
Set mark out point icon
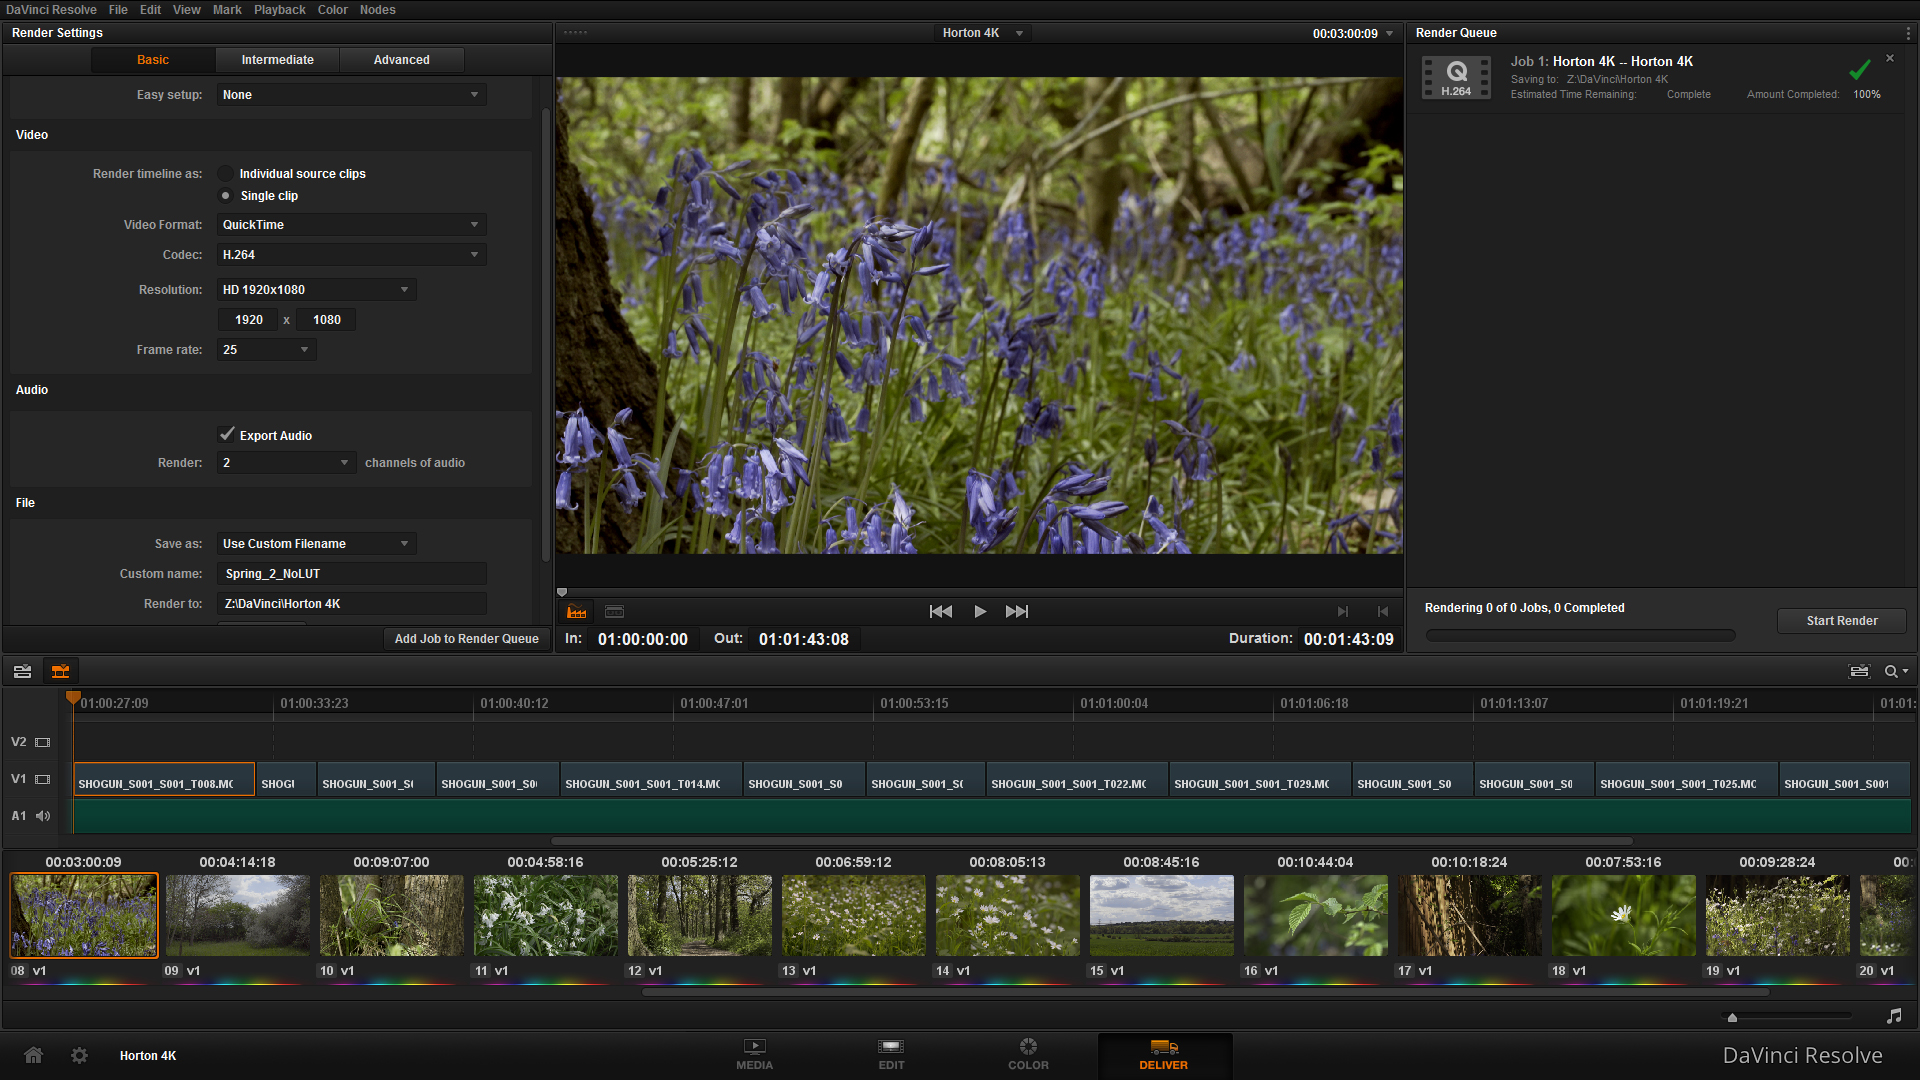click(1383, 611)
